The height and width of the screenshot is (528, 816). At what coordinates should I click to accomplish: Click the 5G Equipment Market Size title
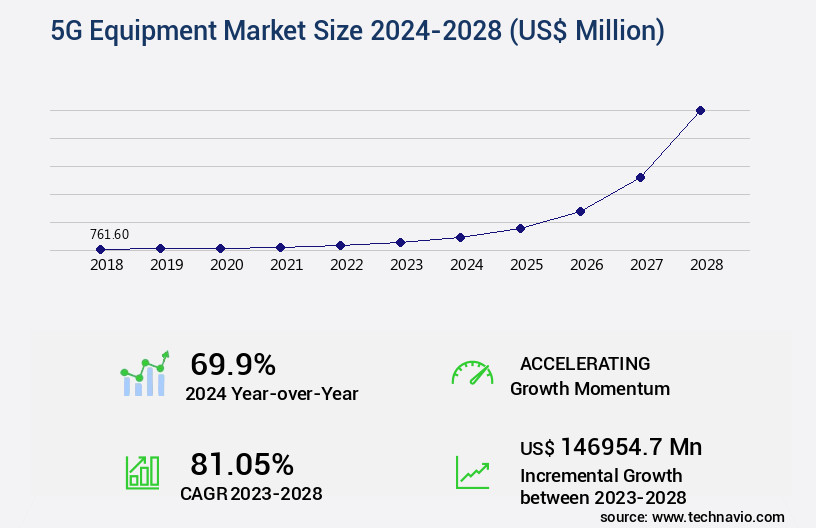(x=357, y=32)
